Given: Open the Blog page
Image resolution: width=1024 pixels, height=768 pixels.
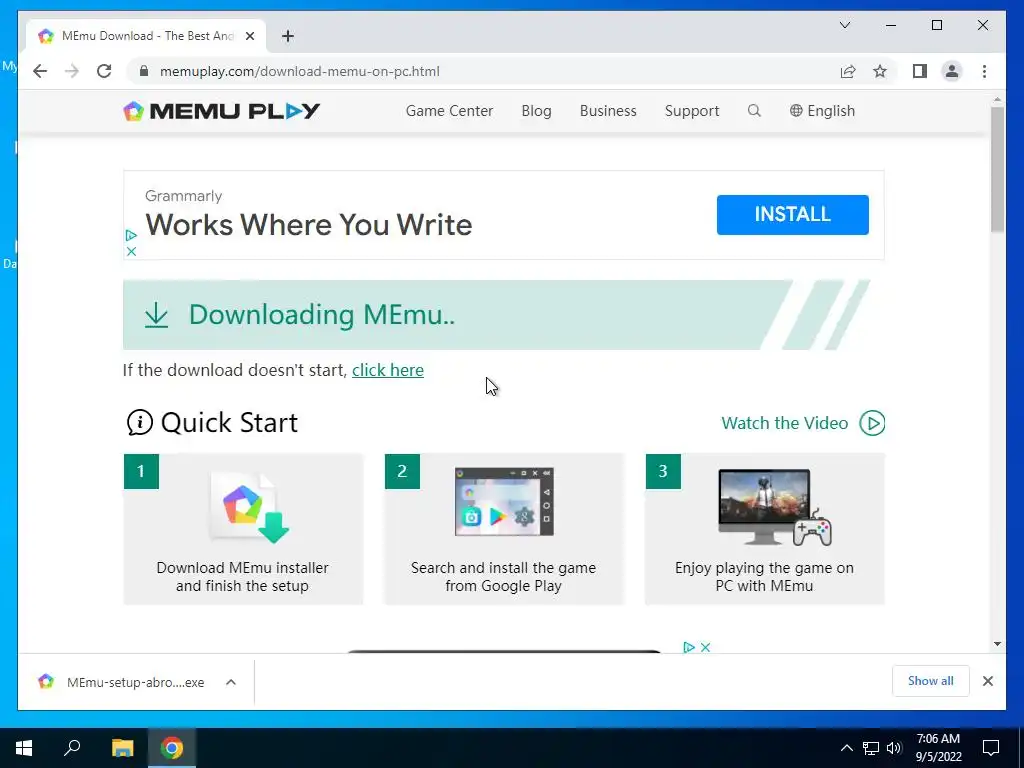Looking at the screenshot, I should (x=536, y=111).
